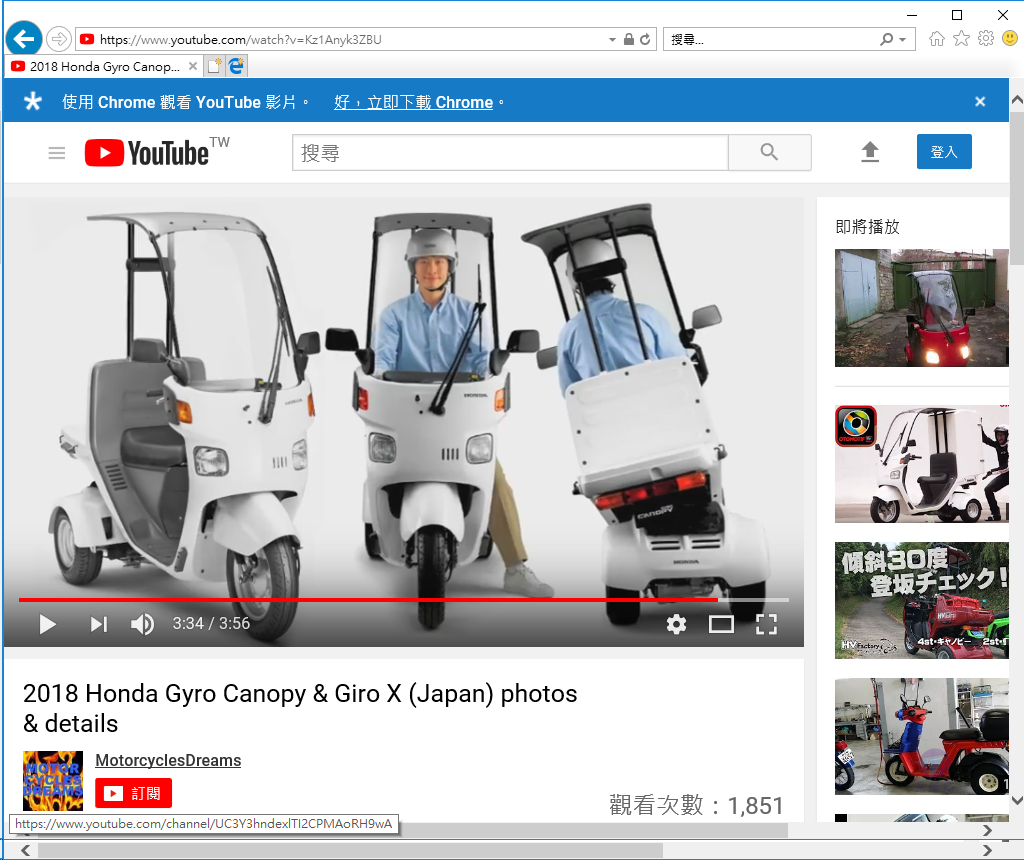Image resolution: width=1024 pixels, height=860 pixels.
Task: Click the vertical scrollbar up arrow
Action: 1017,101
